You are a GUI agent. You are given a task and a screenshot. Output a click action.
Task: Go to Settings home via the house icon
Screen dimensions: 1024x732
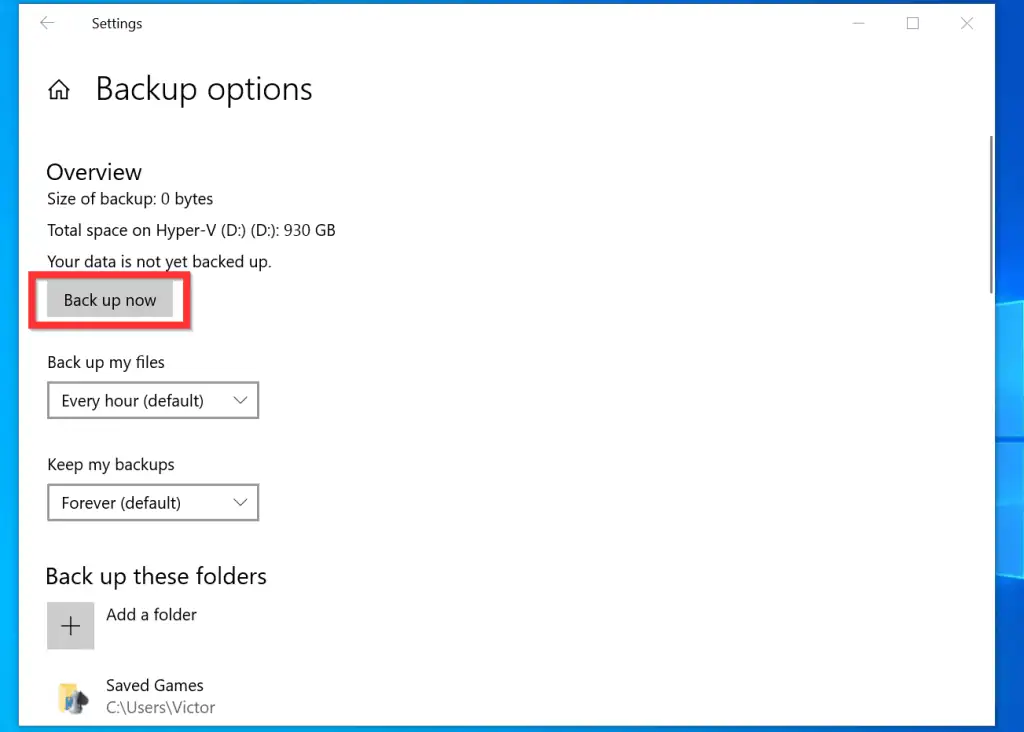(x=59, y=90)
